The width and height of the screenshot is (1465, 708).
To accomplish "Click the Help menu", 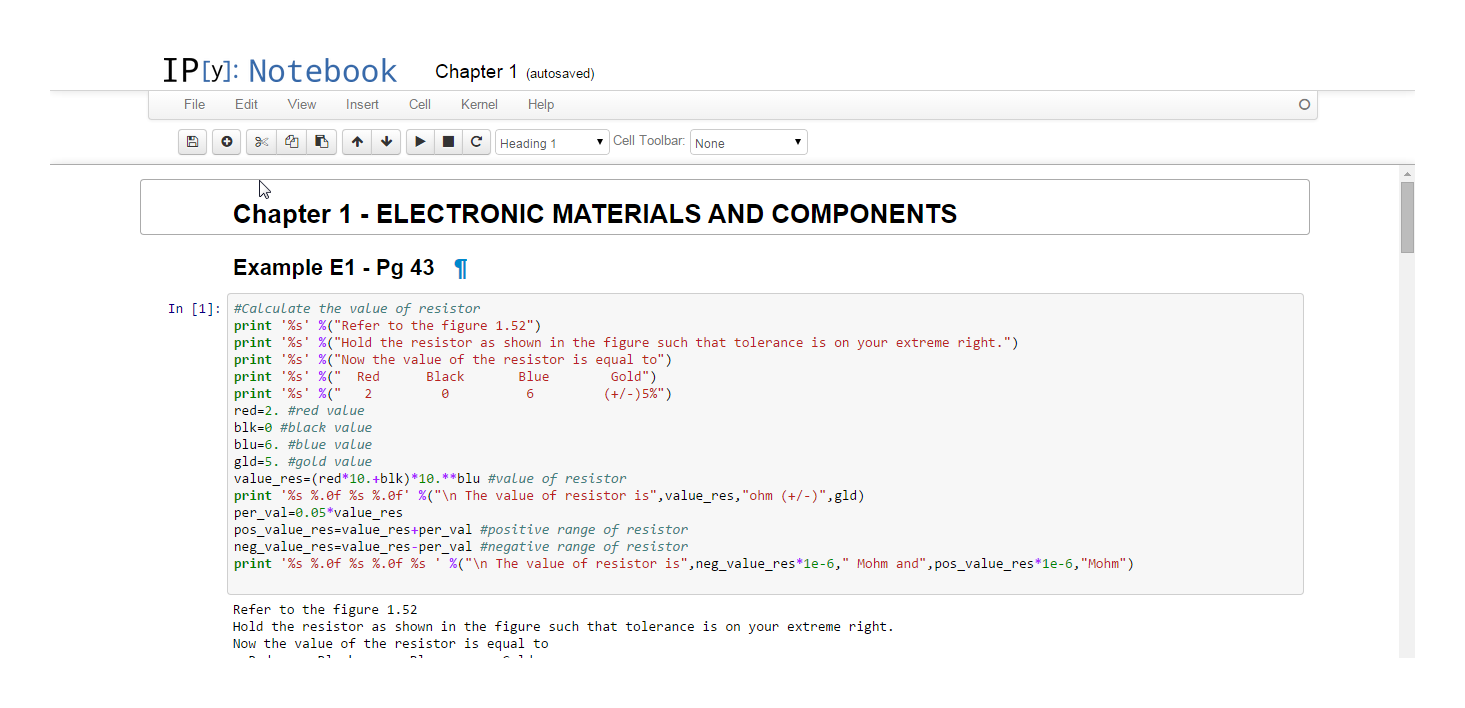I will 541,104.
